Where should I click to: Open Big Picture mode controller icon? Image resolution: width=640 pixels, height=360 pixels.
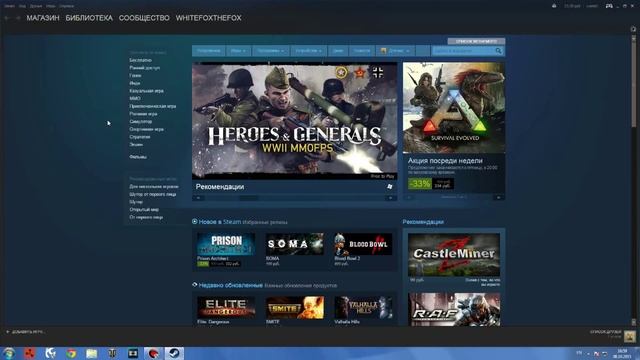609,6
